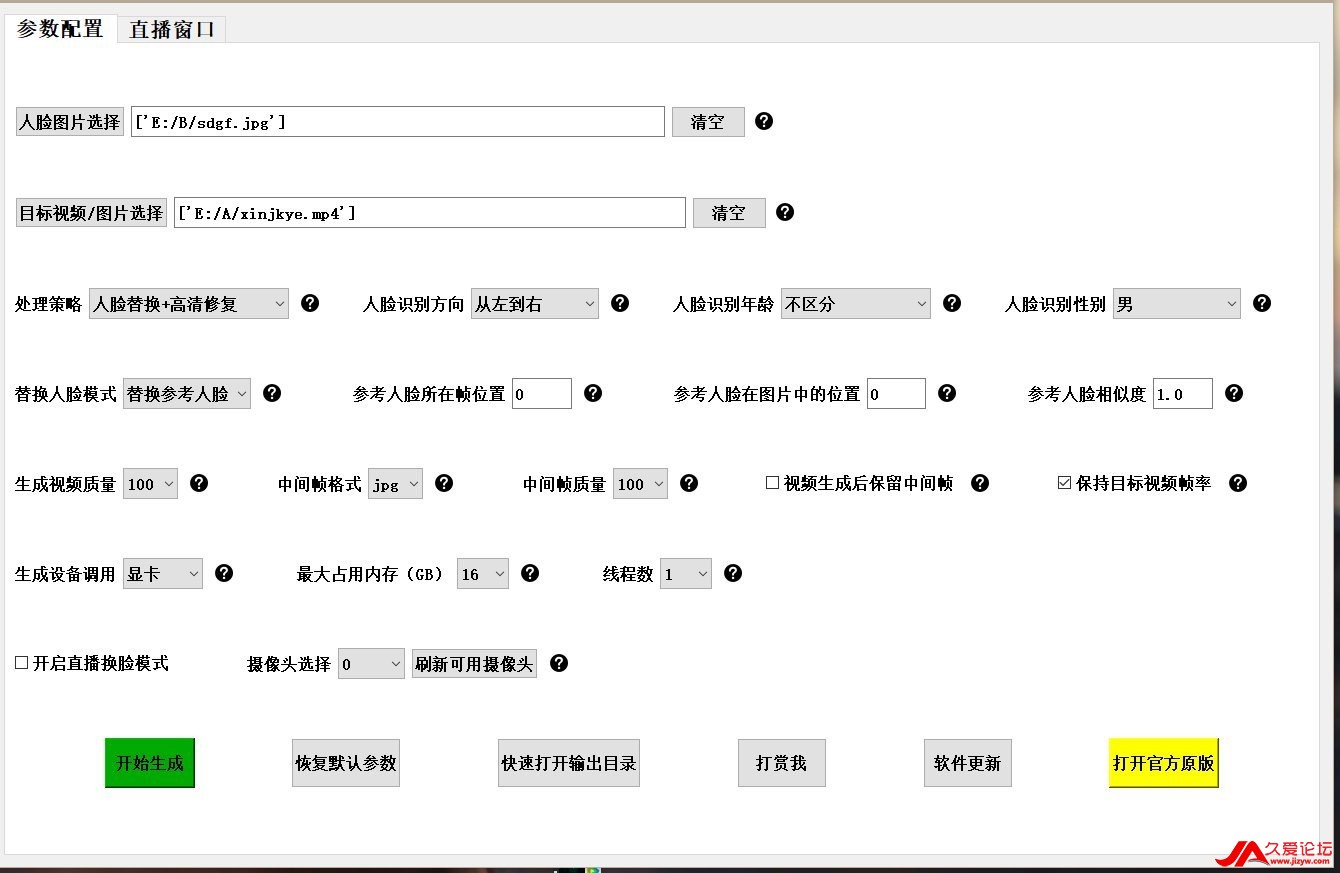Screen dimensions: 1340x873
Task: Show help for 中间帧质量 option
Action: [689, 483]
